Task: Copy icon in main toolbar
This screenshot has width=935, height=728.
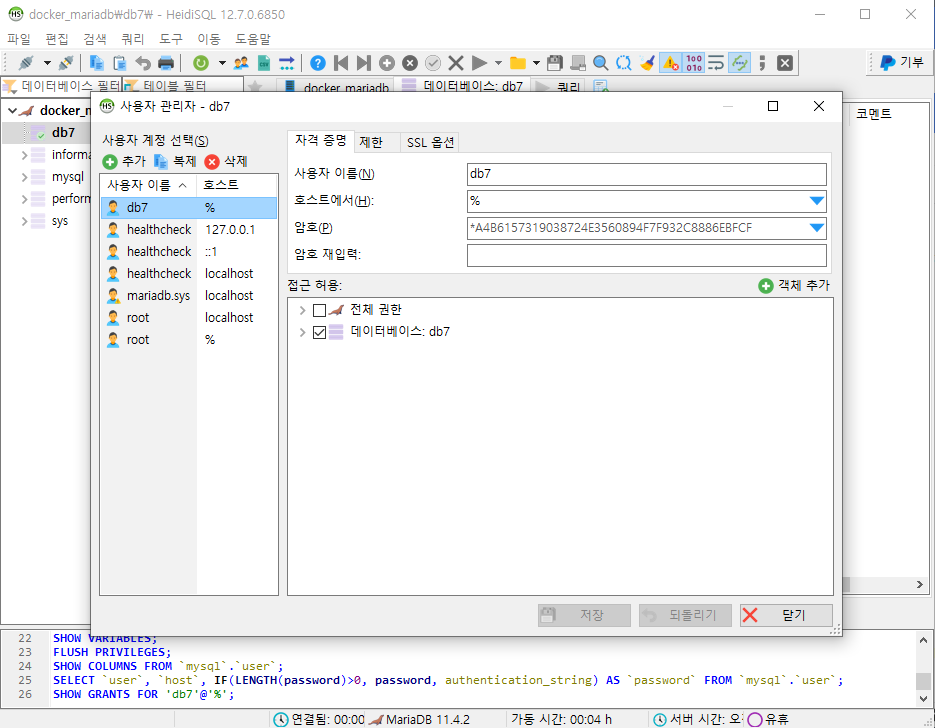Action: click(97, 63)
